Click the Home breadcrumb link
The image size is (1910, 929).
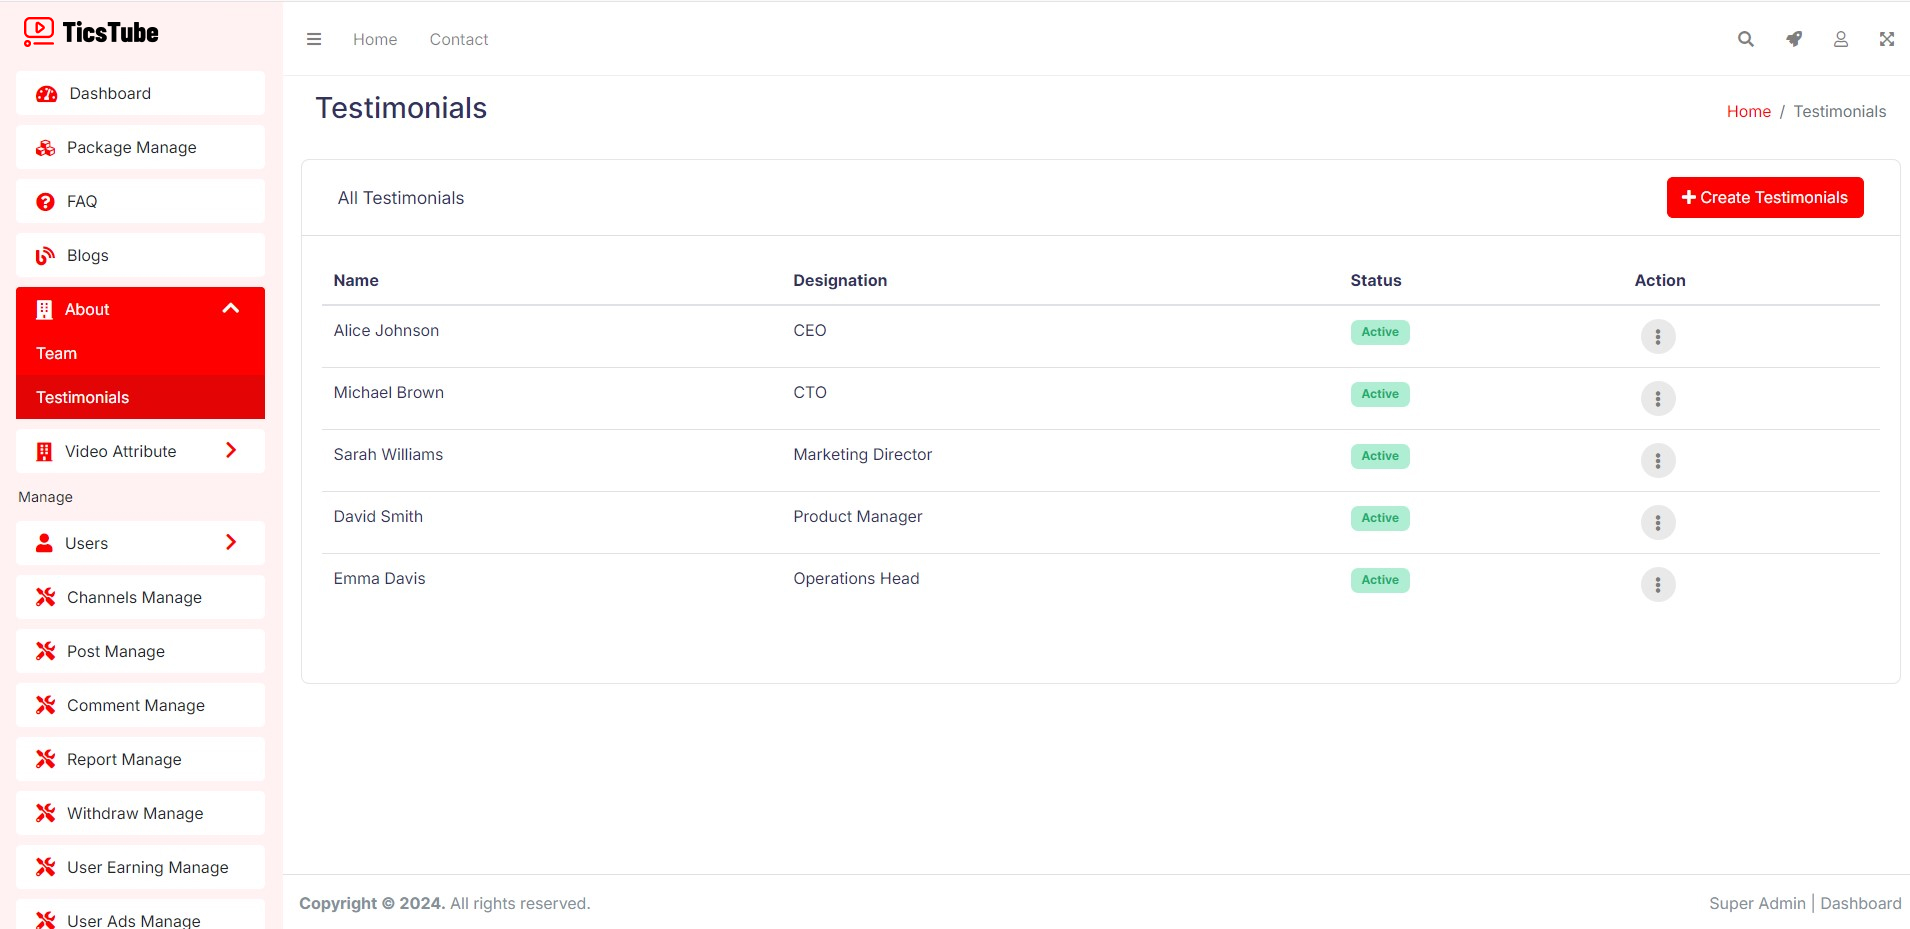click(1748, 112)
